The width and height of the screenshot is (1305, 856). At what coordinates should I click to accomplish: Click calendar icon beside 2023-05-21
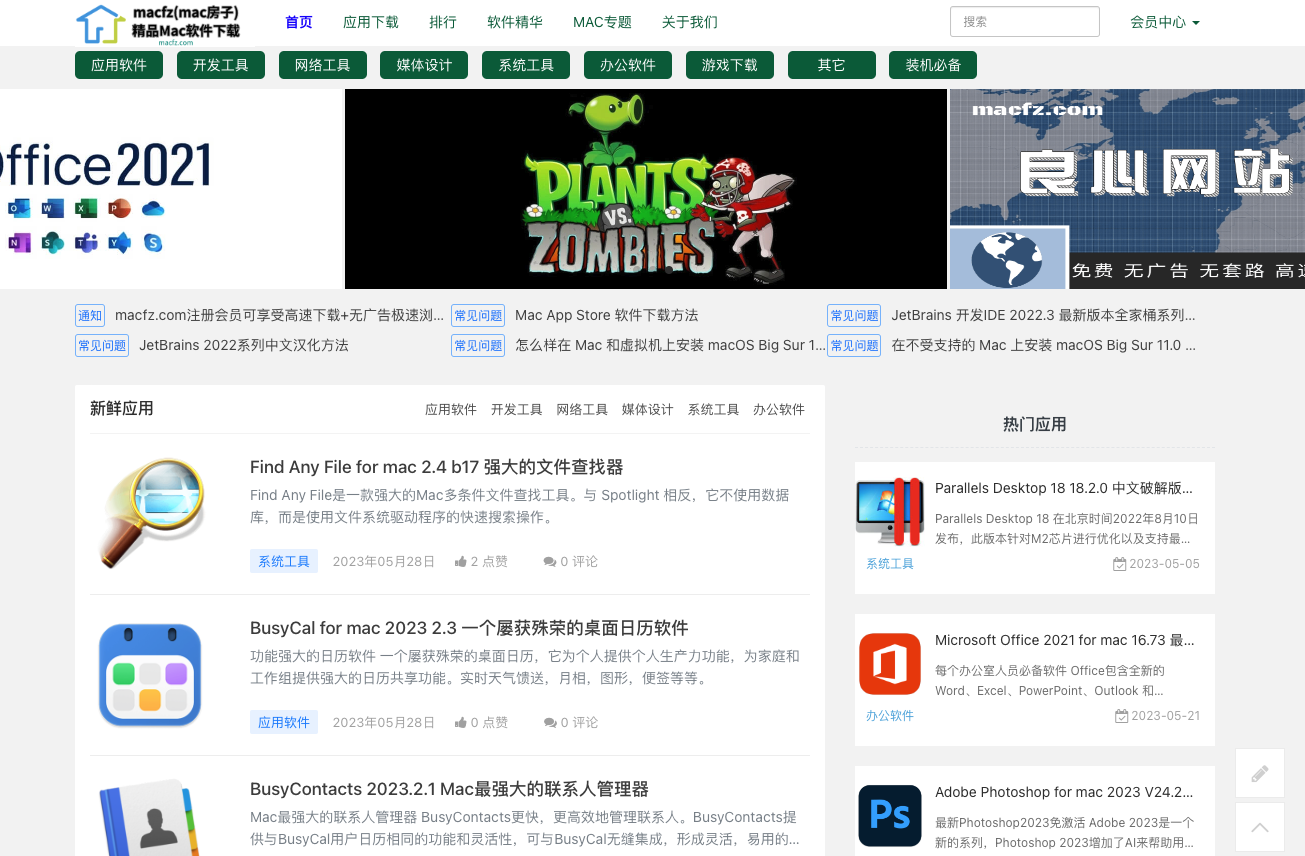(1120, 716)
